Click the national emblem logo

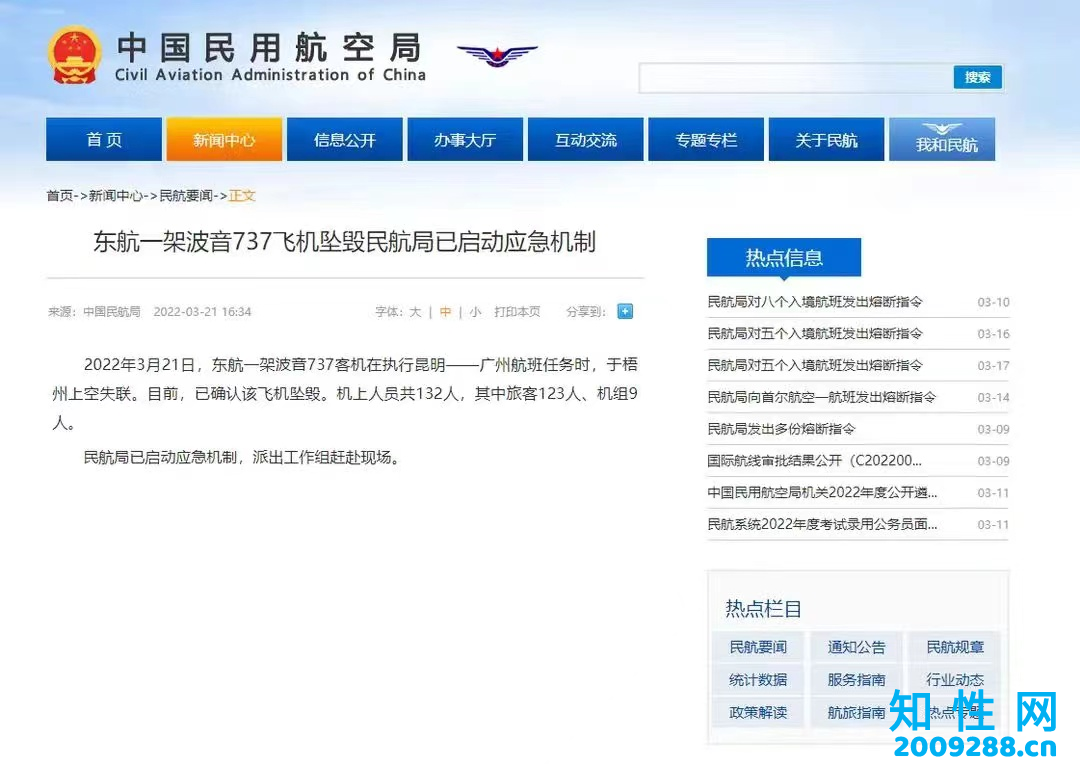pos(74,55)
